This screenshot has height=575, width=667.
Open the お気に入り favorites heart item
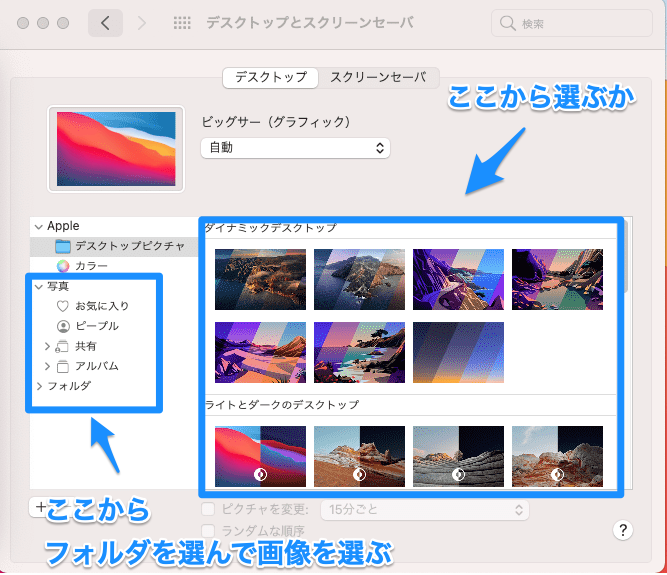63,306
